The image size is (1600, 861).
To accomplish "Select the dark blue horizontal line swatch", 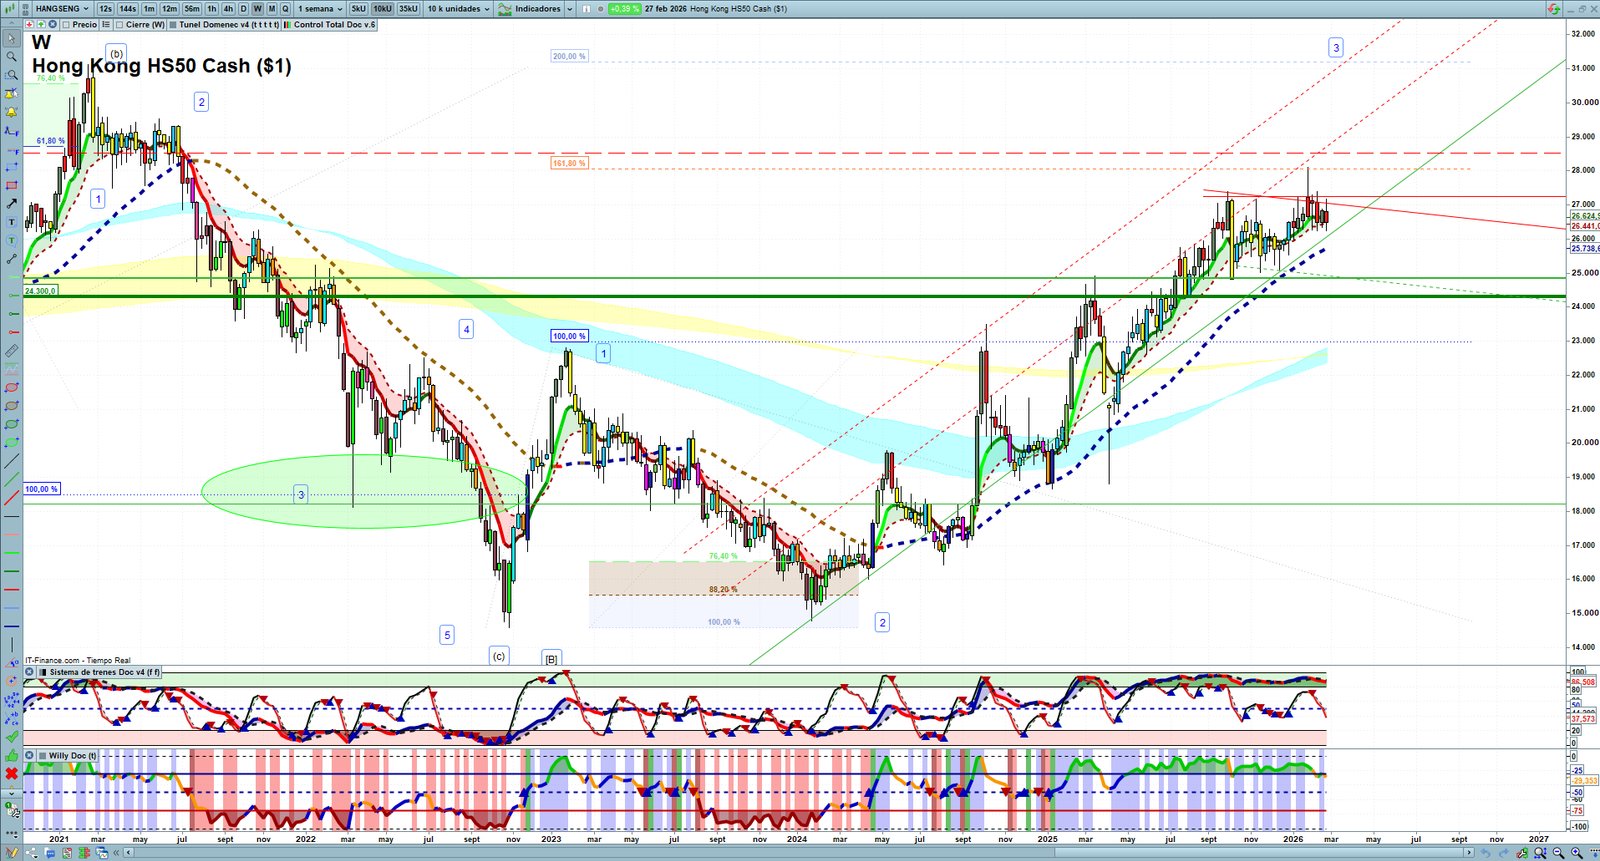I will pos(11,627).
